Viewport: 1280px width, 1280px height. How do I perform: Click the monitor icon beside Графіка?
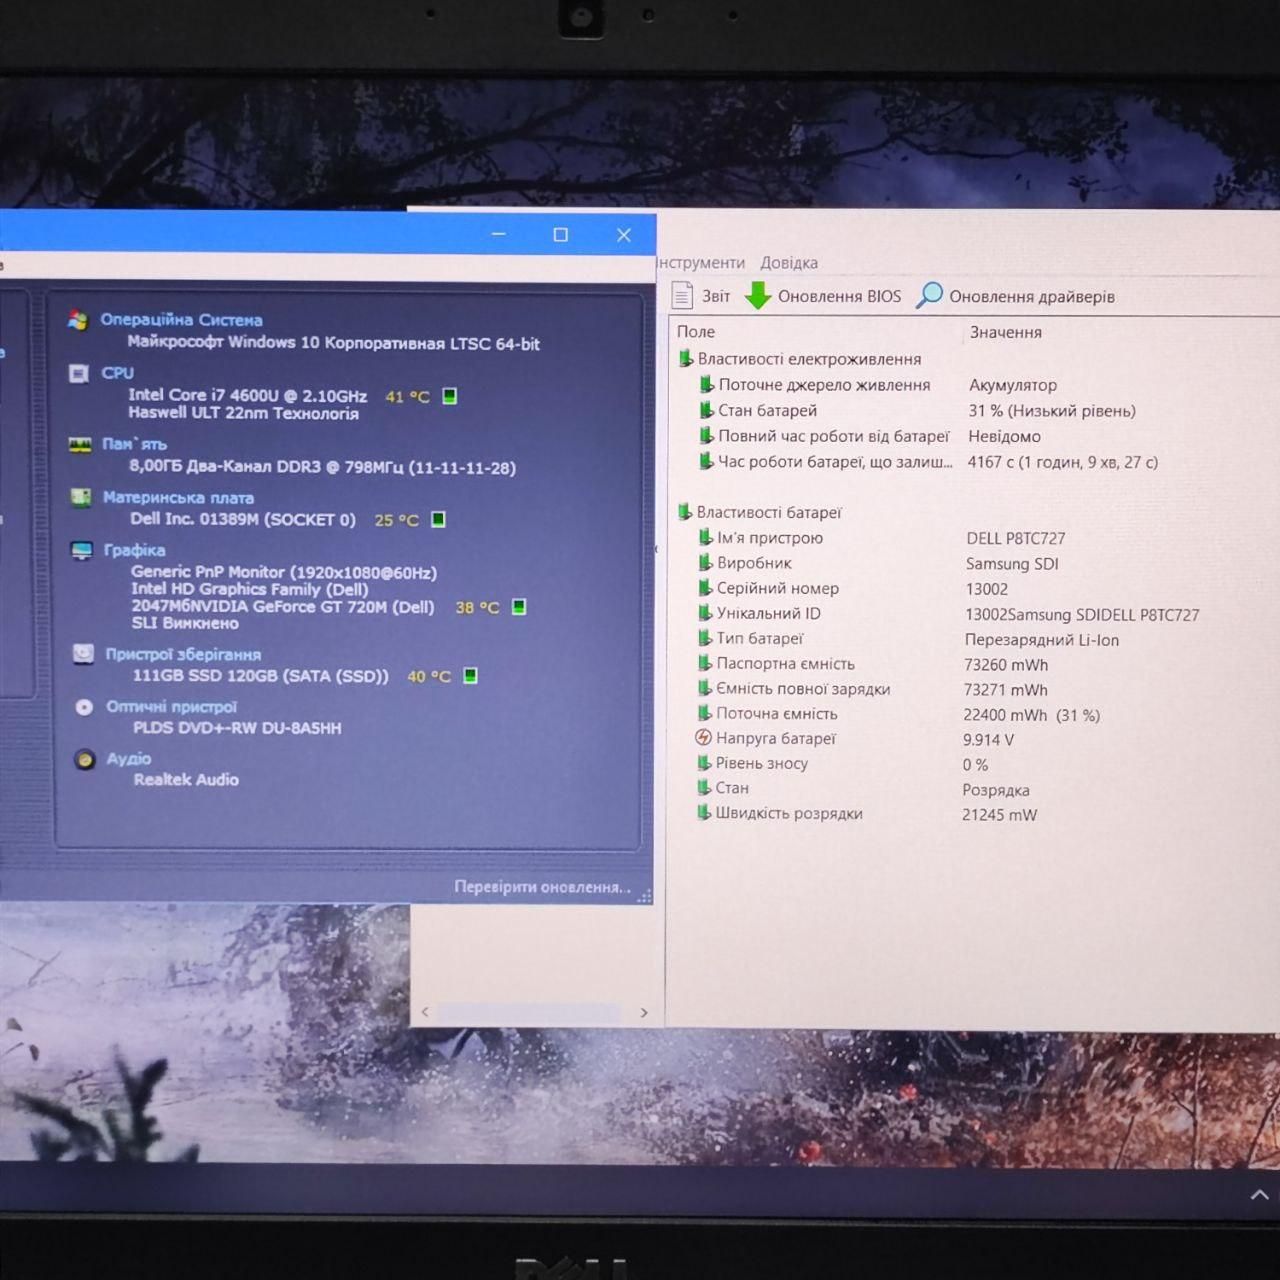pos(82,550)
